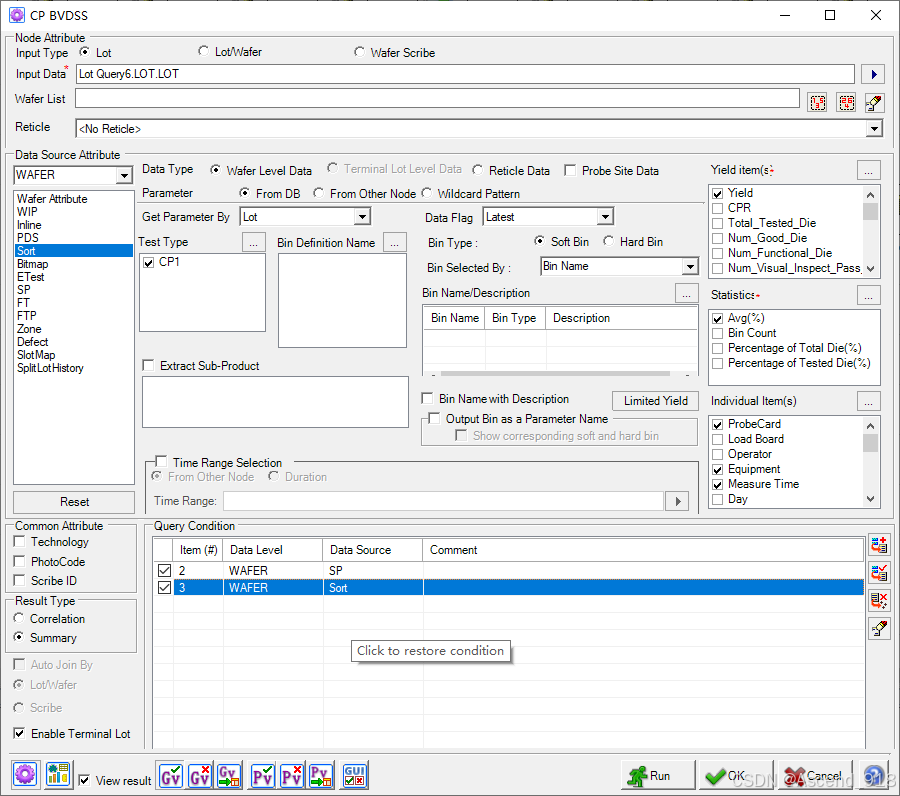
Task: Clear Wafer List with brush icon
Action: click(874, 103)
